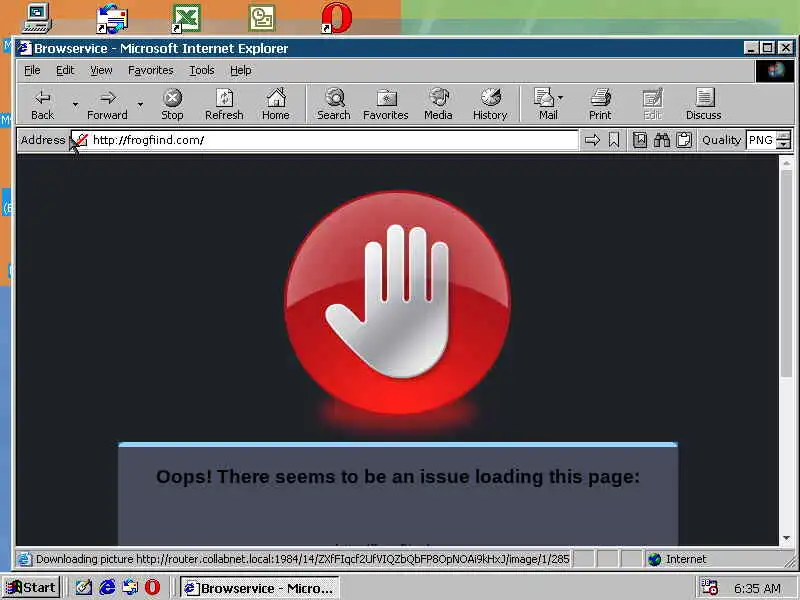Click the 'Oops! There seems to be an issue' heading
The height and width of the screenshot is (600, 800).
(397, 477)
